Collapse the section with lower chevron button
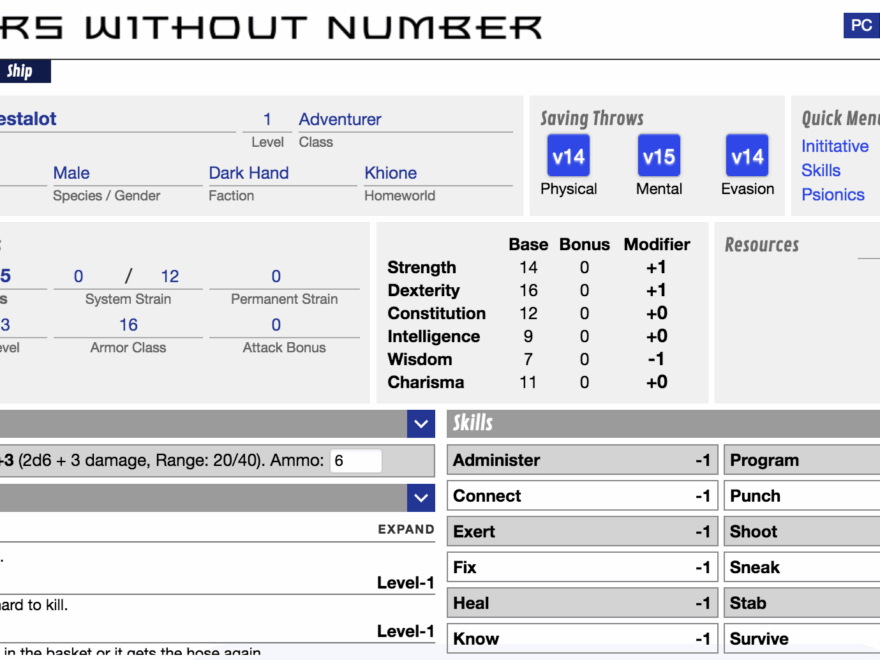880x660 pixels. pyautogui.click(x=420, y=497)
